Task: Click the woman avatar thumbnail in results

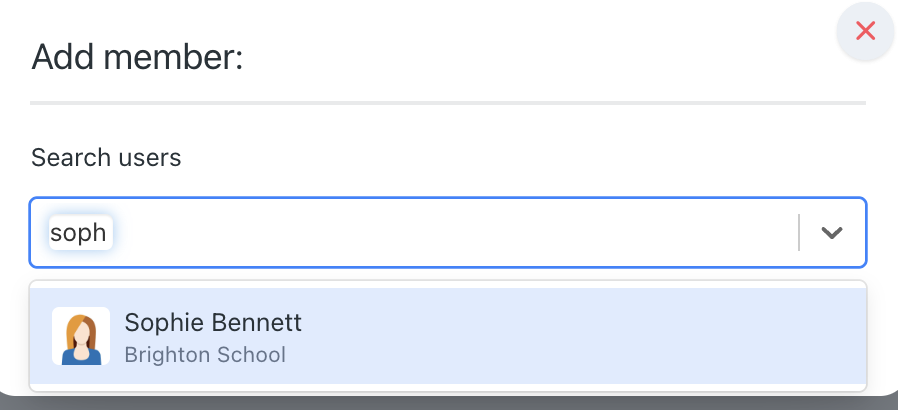Action: [x=81, y=336]
